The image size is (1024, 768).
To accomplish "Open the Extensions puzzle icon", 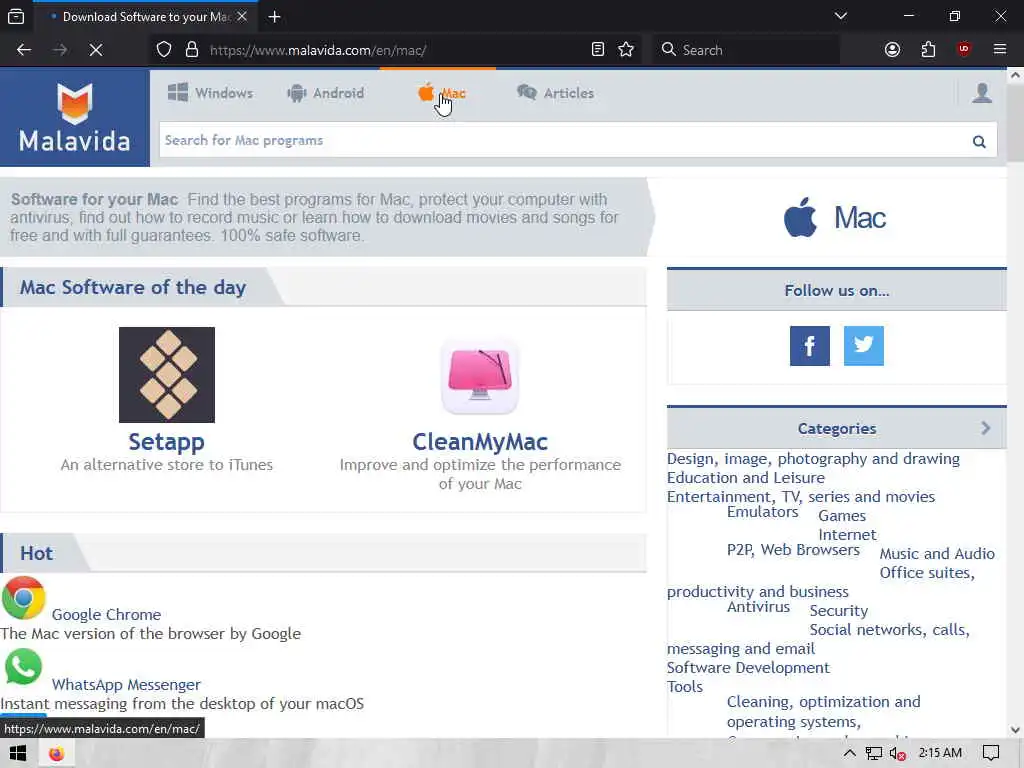I will (x=928, y=50).
